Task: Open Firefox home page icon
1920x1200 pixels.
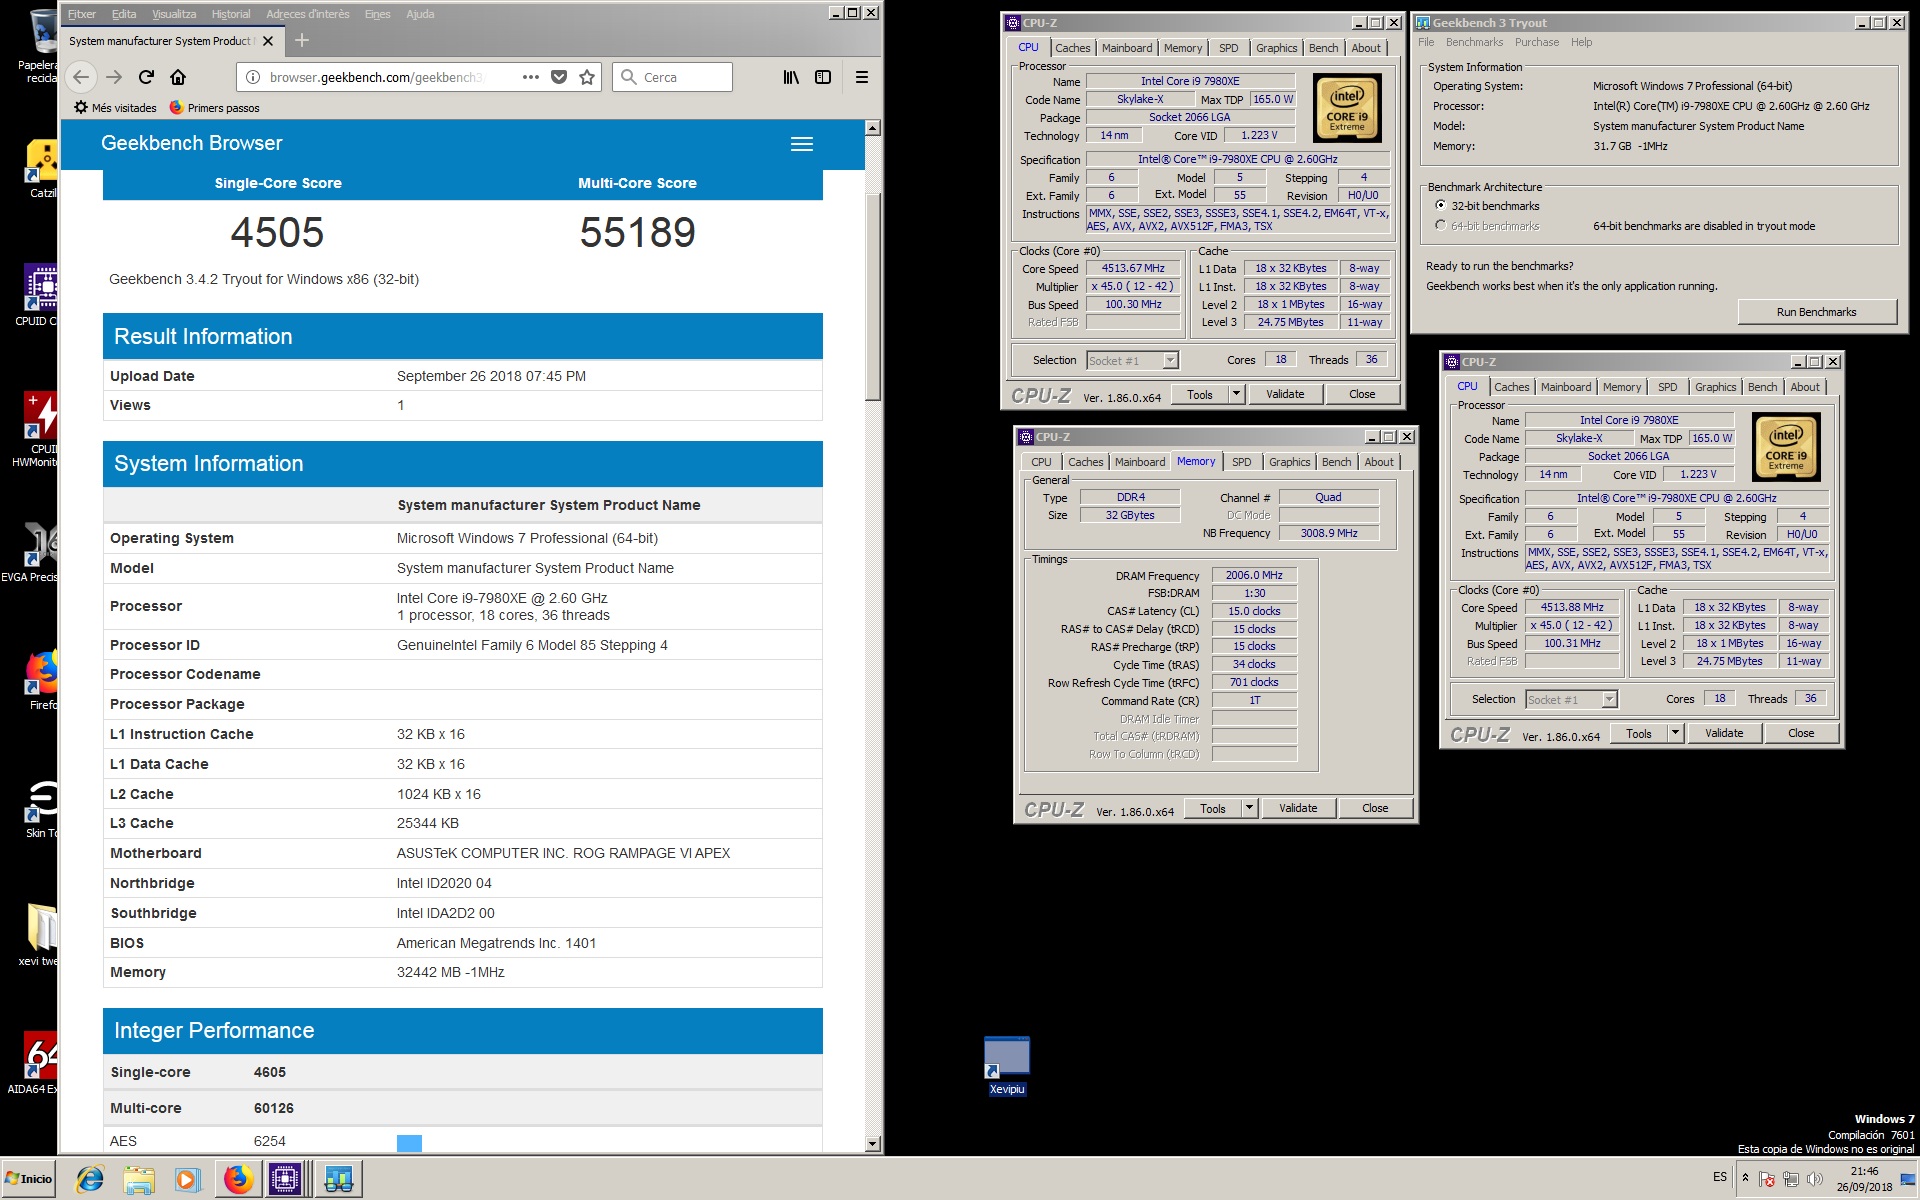Action: [x=178, y=77]
